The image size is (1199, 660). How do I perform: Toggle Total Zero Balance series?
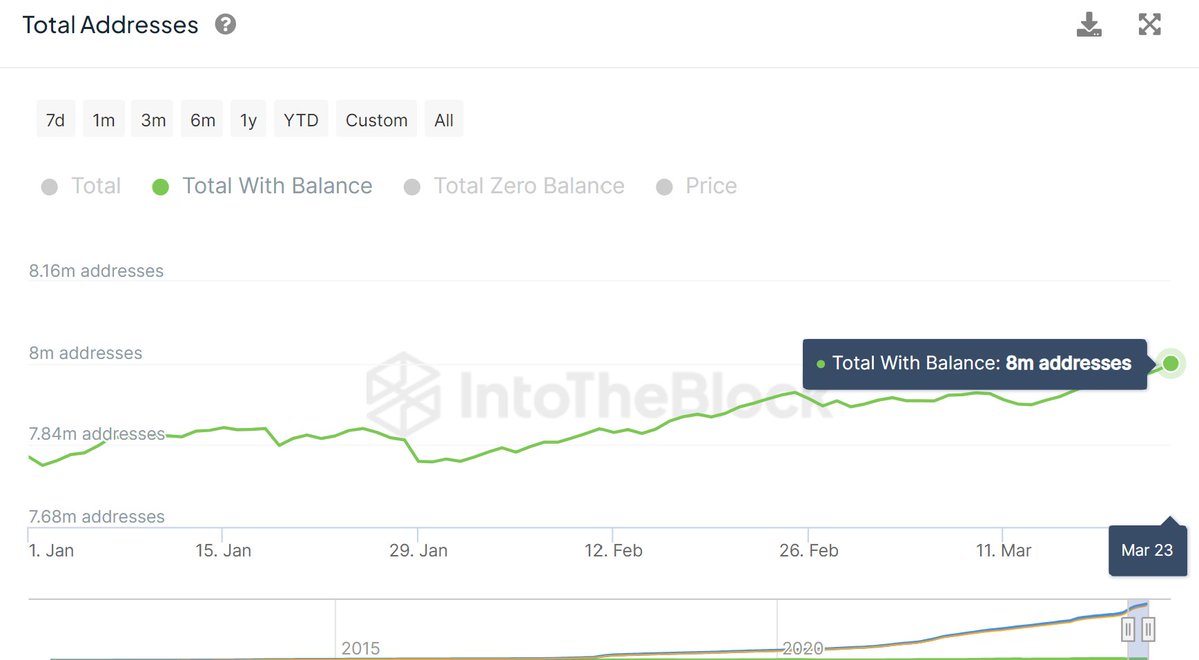click(514, 186)
